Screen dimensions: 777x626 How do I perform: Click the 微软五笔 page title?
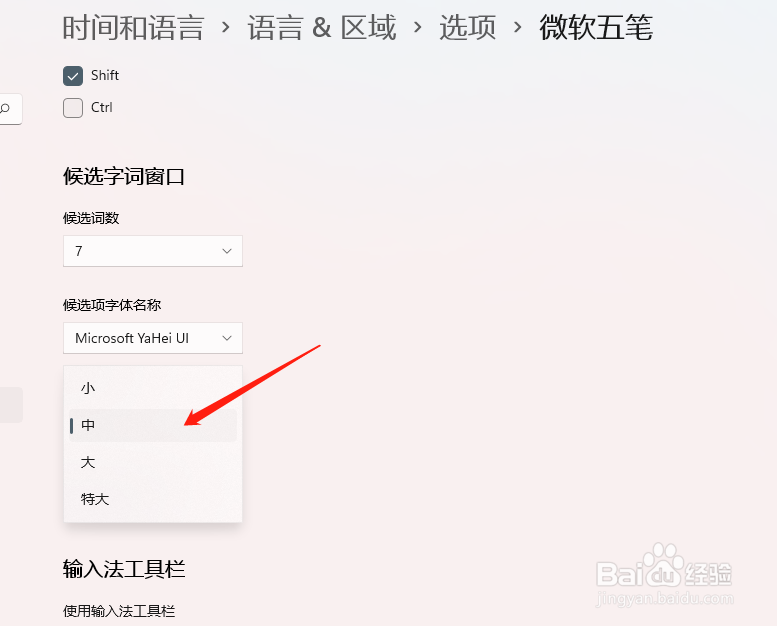click(x=596, y=28)
